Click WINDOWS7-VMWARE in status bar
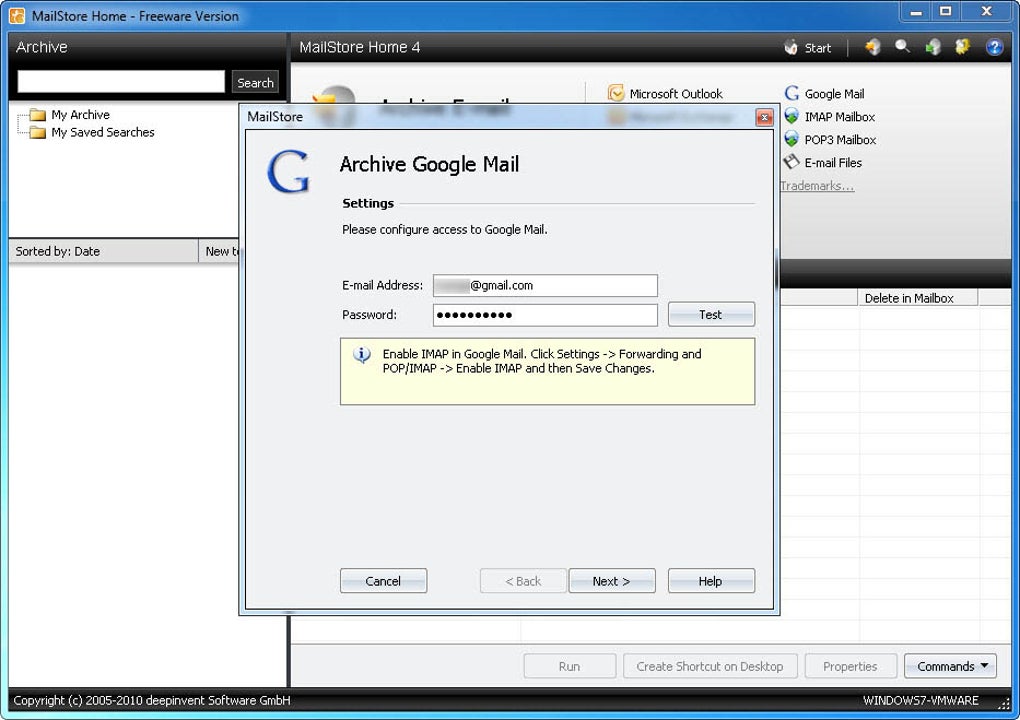1020x720 pixels. click(920, 700)
